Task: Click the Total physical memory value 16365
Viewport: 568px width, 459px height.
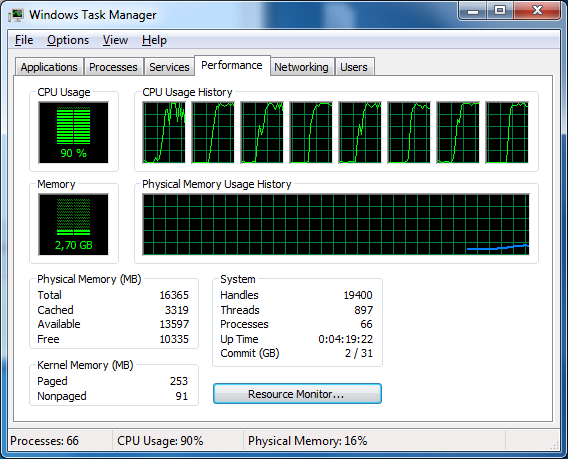Action: click(x=174, y=295)
